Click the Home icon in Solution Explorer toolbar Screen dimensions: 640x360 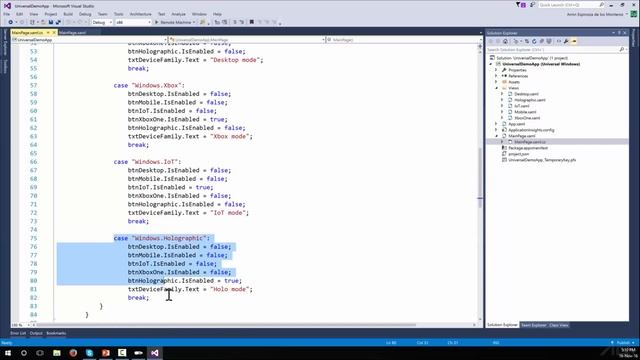[505, 41]
